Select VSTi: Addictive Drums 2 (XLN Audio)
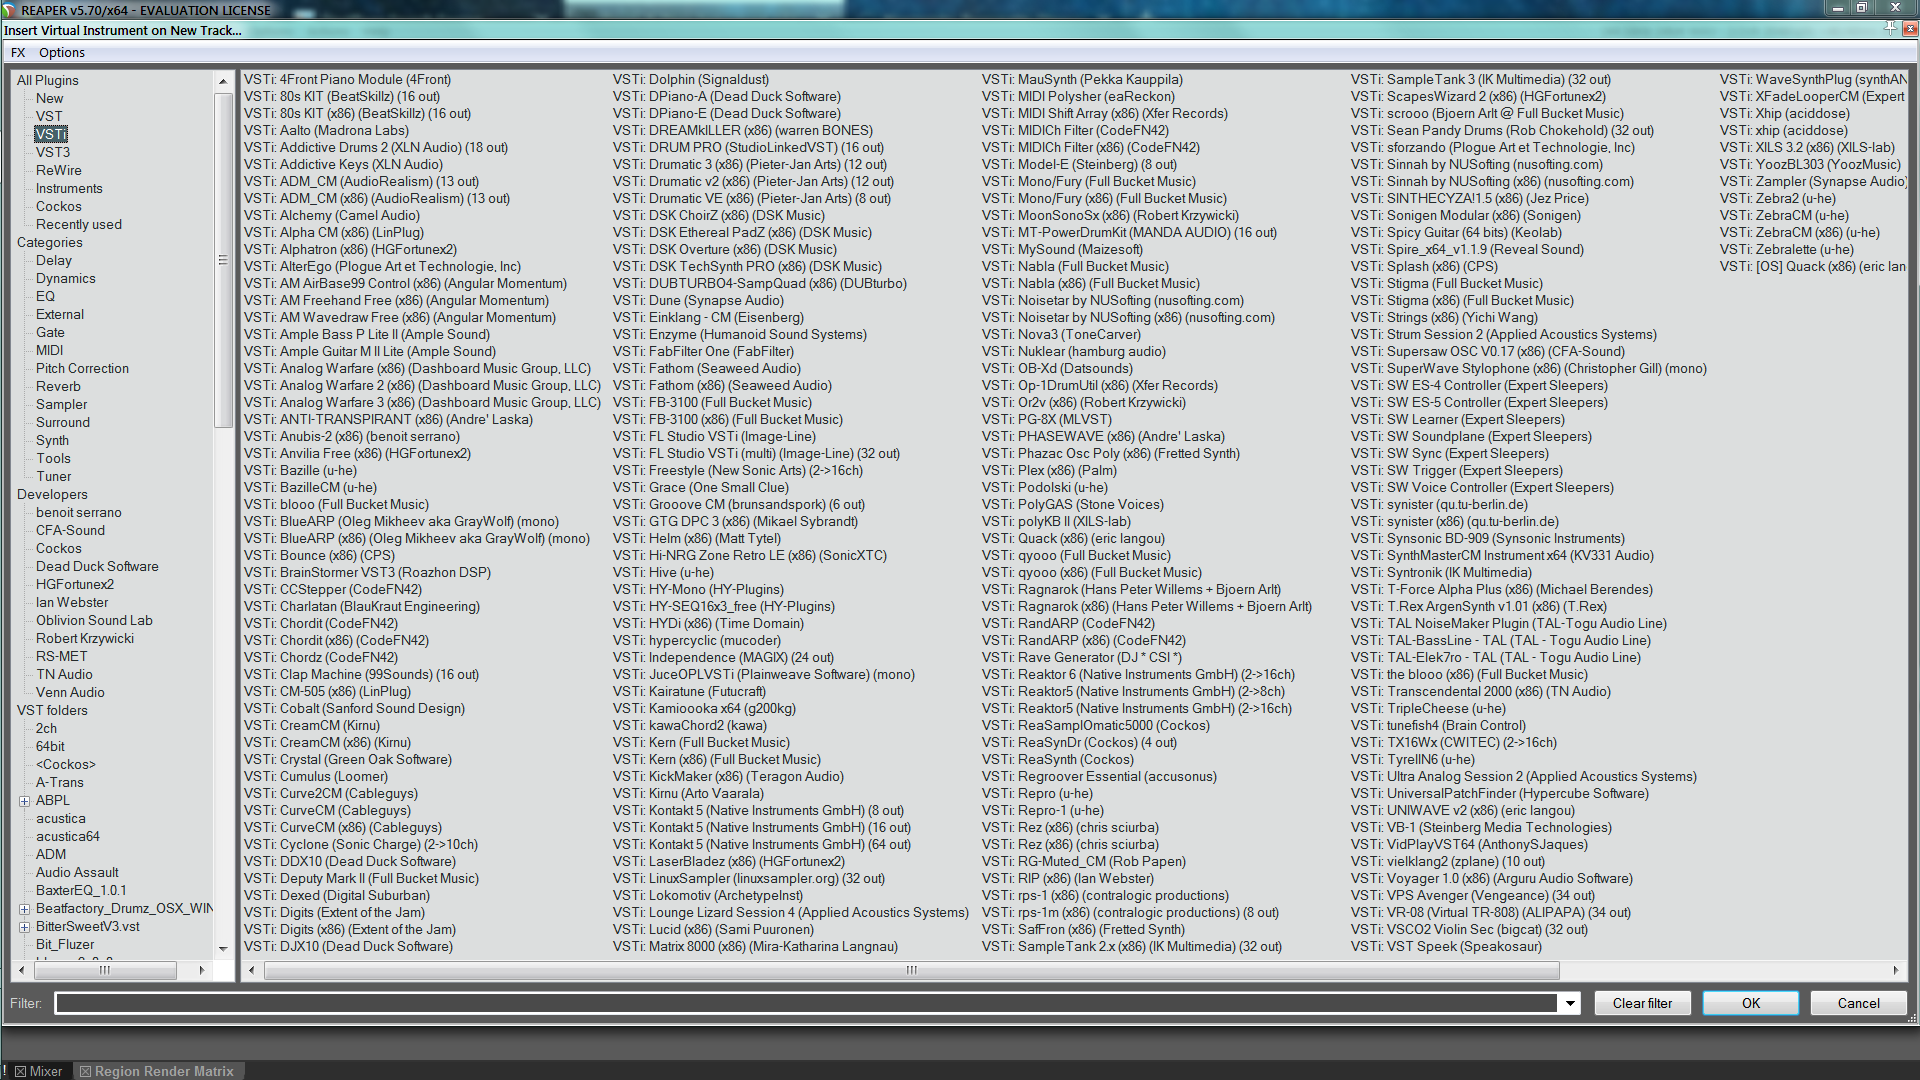This screenshot has height=1080, width=1920. click(376, 147)
